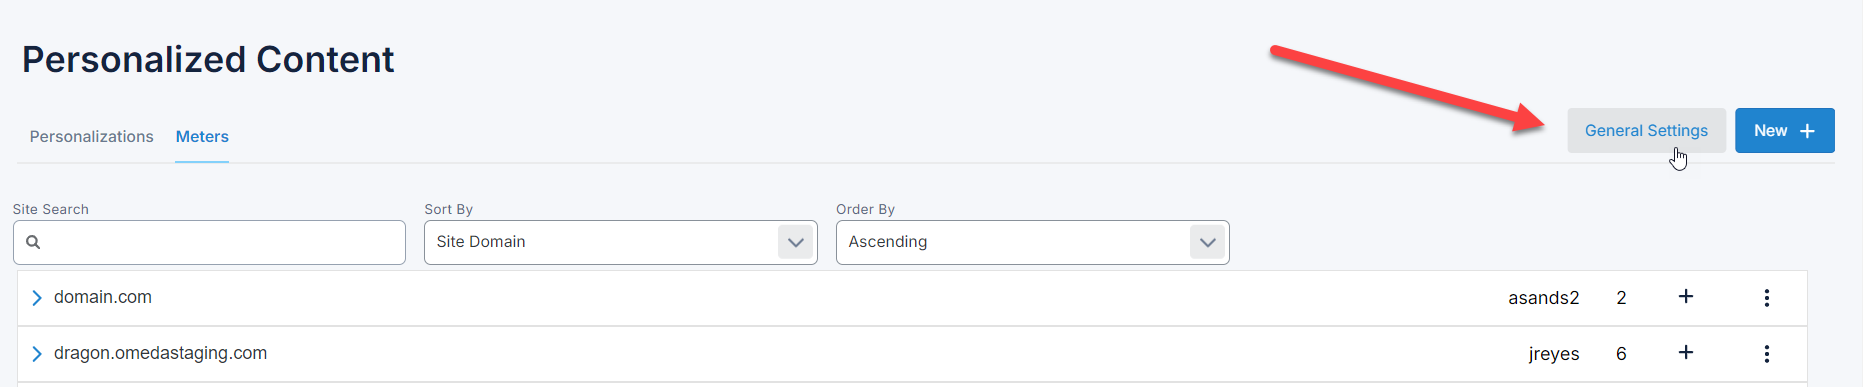Open the Sort By Site Domain dropdown

tap(621, 242)
